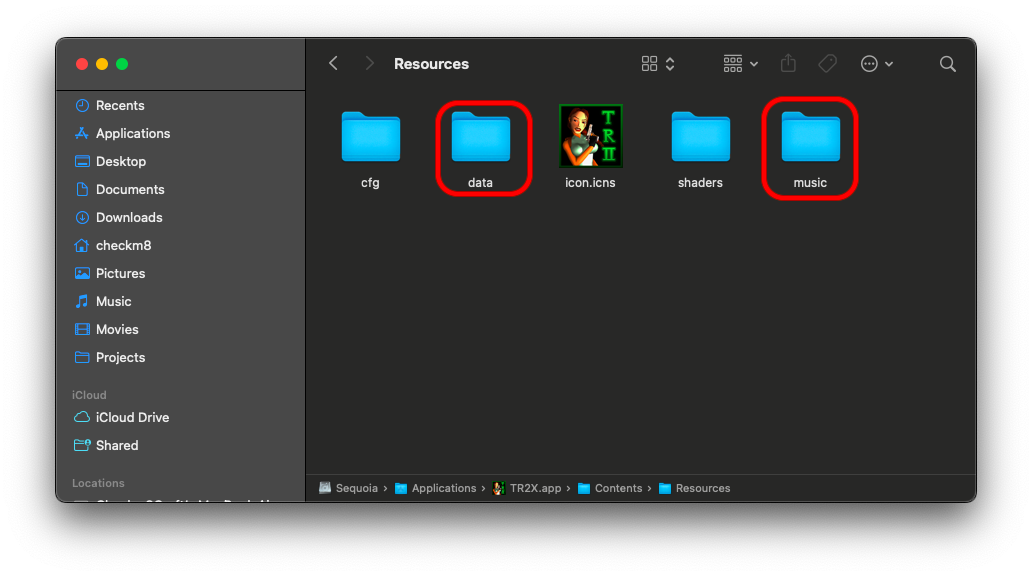Viewport: 1032px width, 576px height.
Task: Open Recents in the sidebar
Action: 119,106
